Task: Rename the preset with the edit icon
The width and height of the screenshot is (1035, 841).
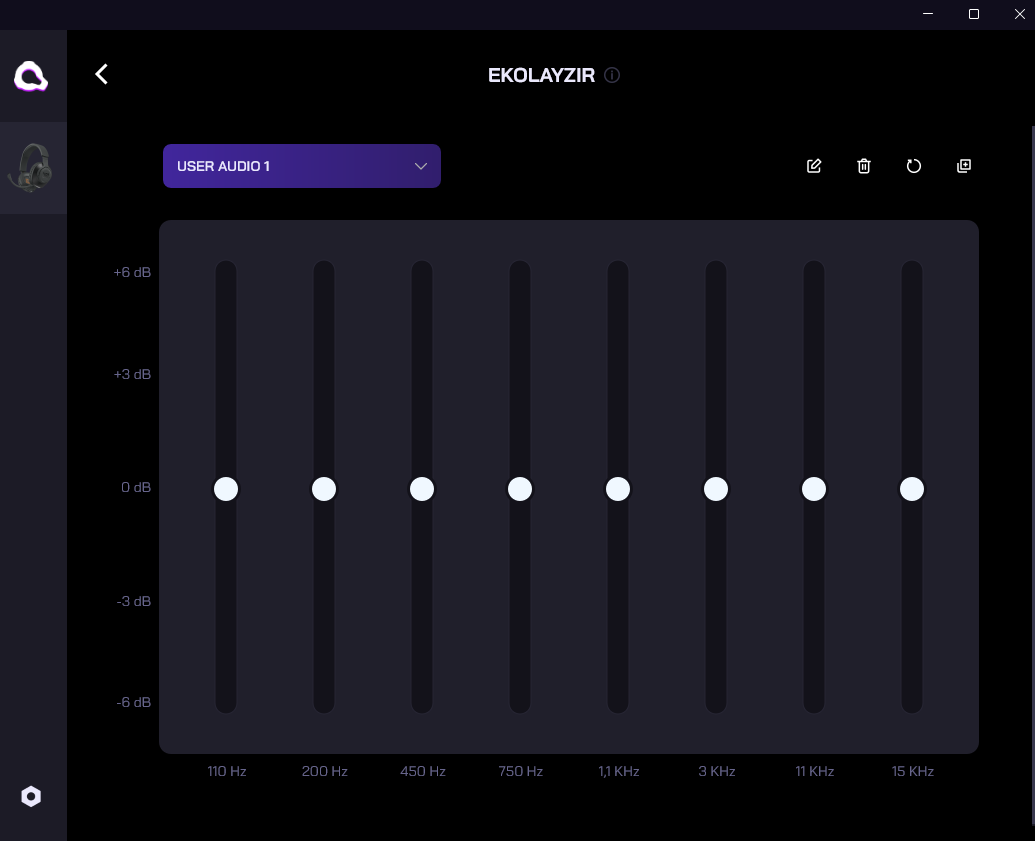Action: point(814,166)
